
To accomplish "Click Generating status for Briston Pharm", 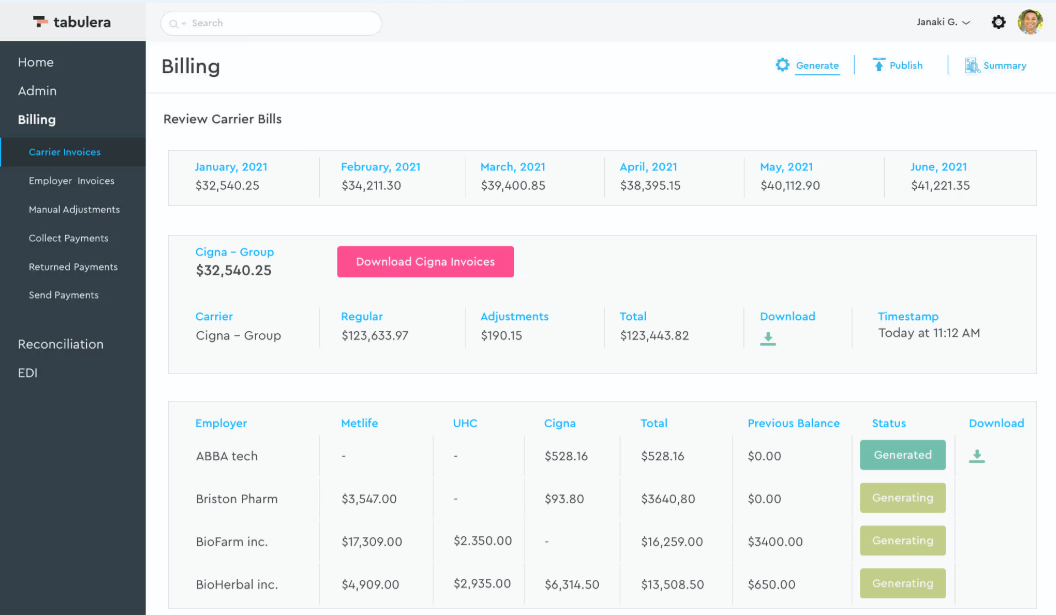I will [x=902, y=498].
